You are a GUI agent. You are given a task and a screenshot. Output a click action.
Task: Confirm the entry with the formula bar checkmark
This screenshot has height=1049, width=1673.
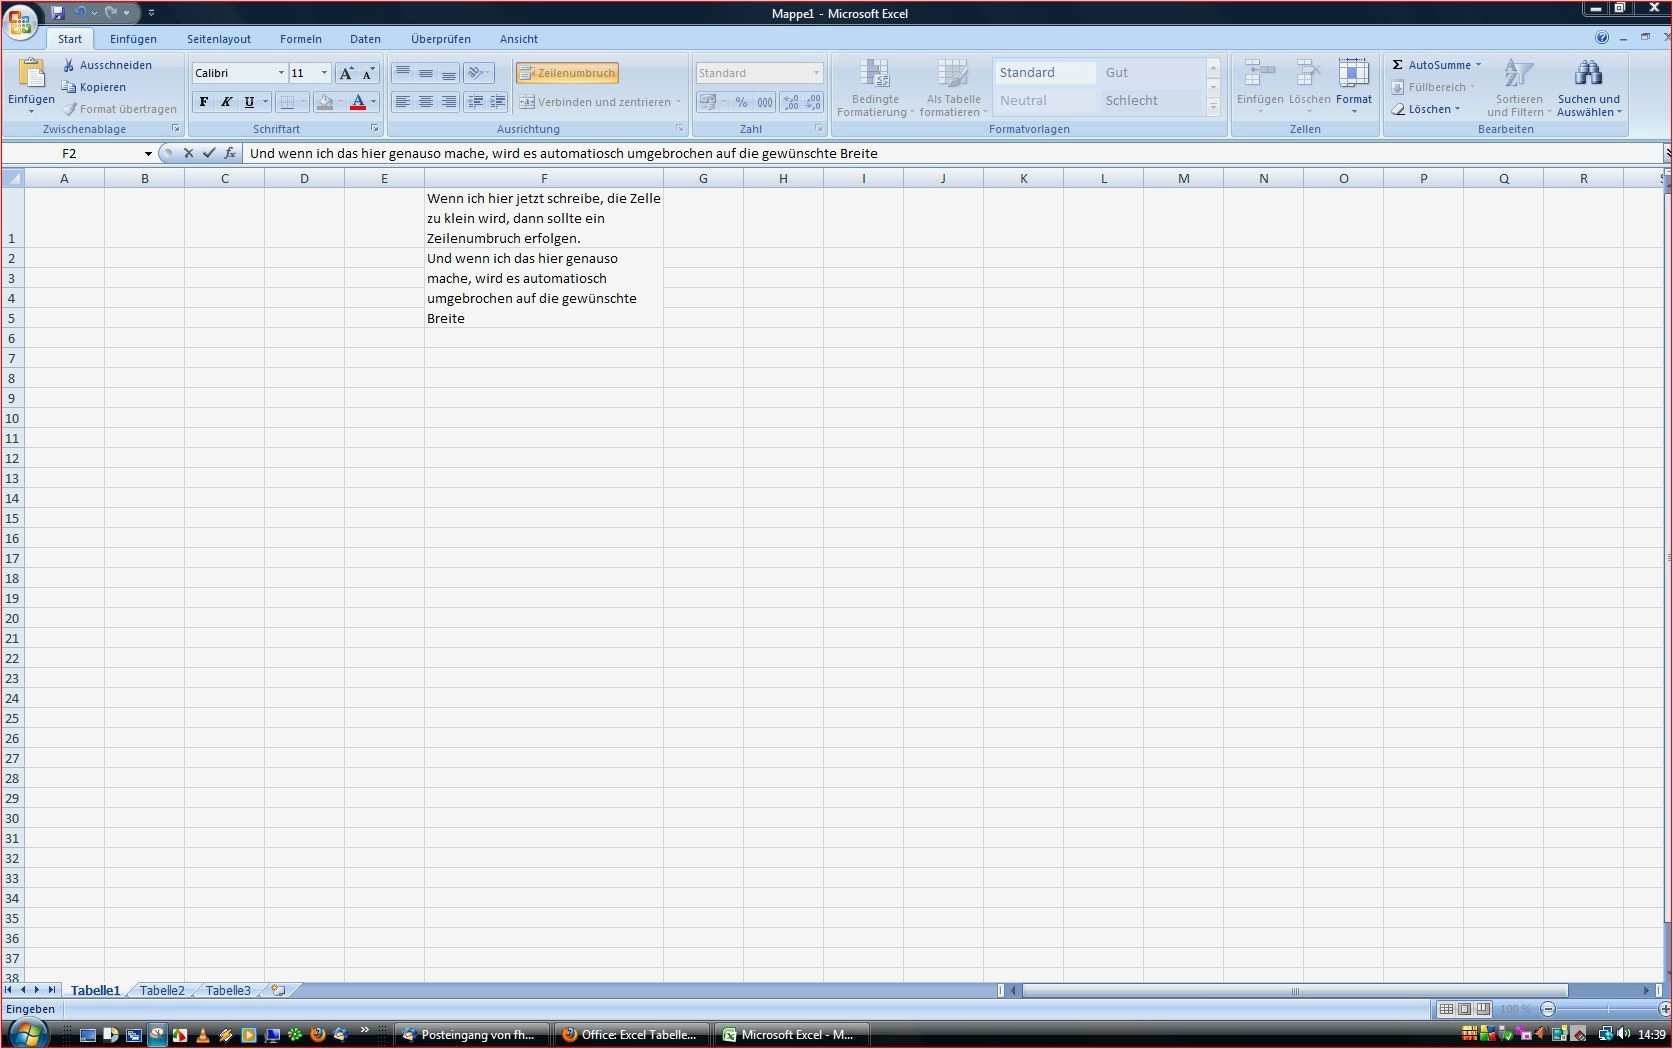pyautogui.click(x=208, y=153)
